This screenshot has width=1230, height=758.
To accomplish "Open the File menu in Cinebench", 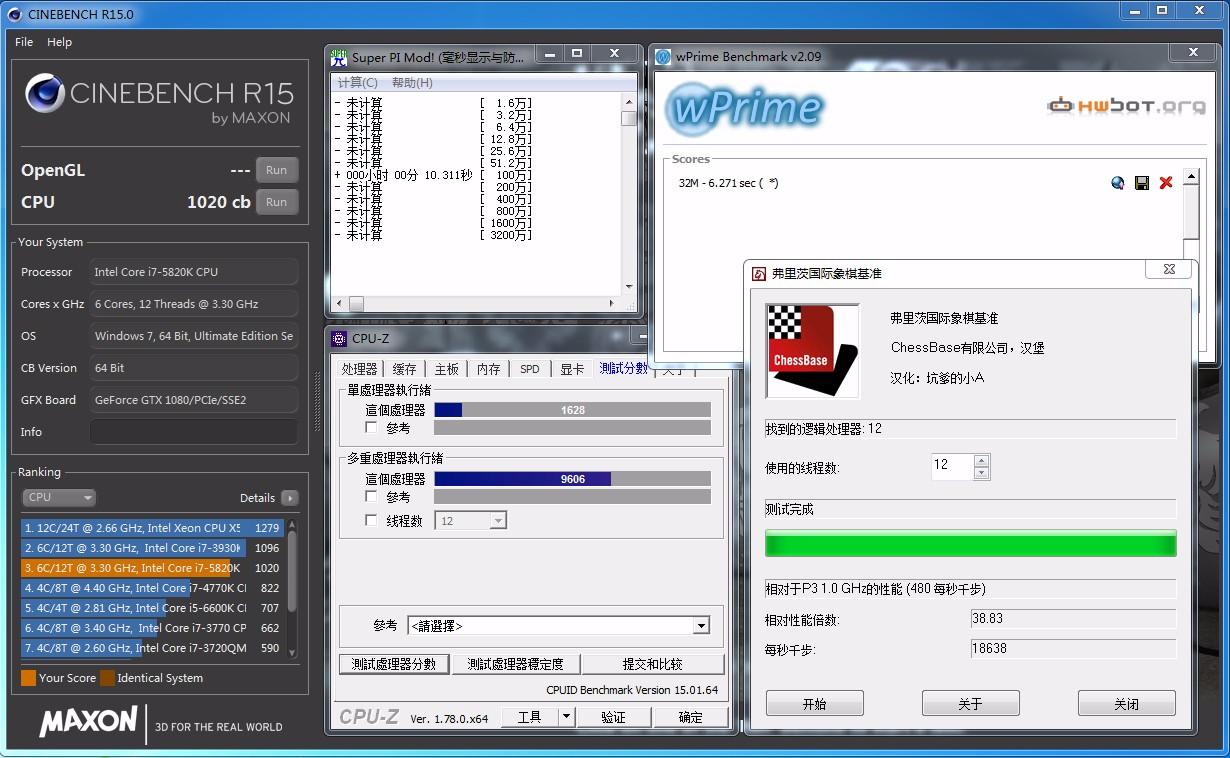I will click(24, 42).
